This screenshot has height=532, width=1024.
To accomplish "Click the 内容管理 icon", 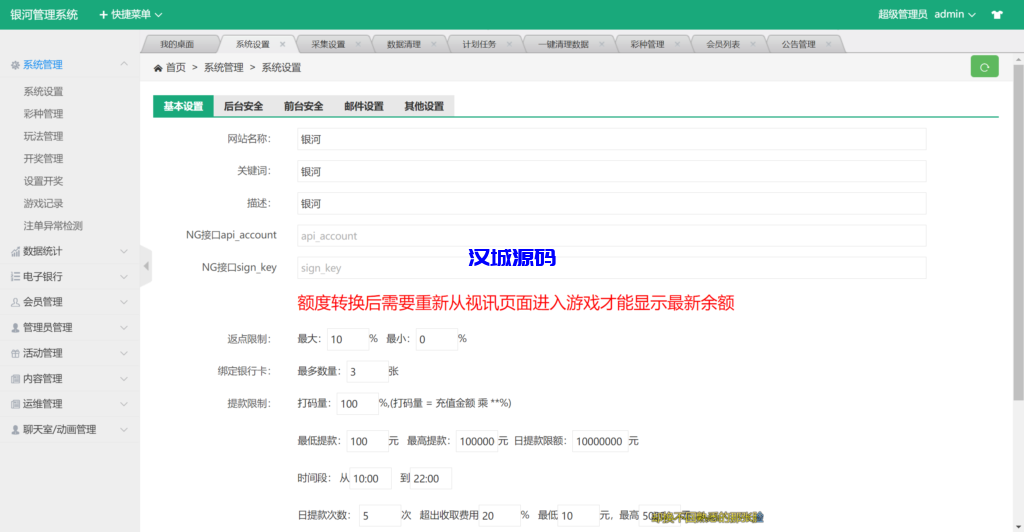I will coord(15,379).
